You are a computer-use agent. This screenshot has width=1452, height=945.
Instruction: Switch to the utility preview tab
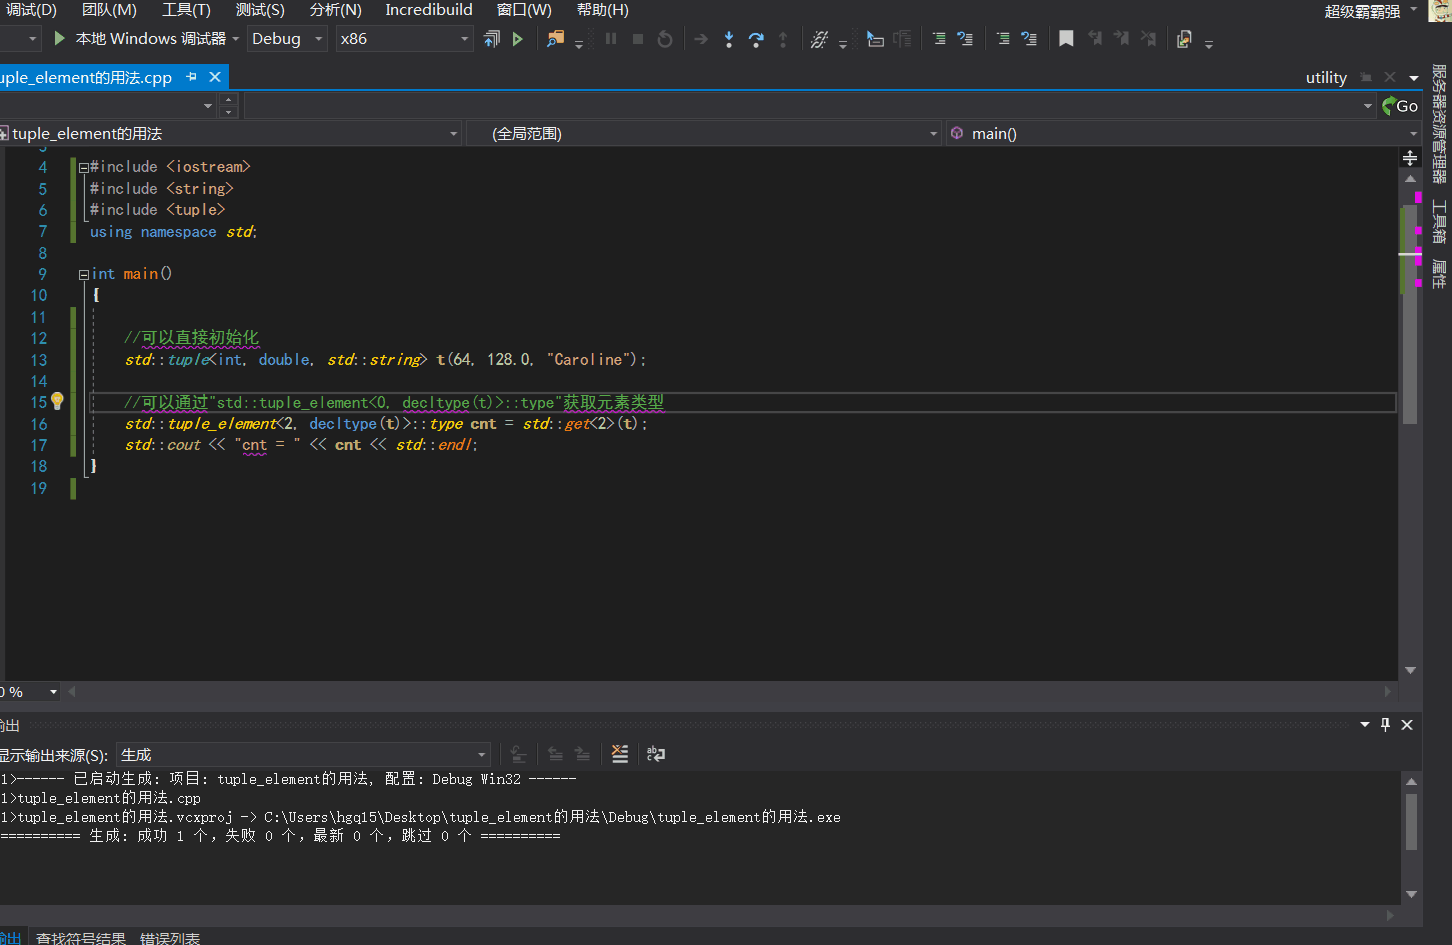tap(1326, 77)
